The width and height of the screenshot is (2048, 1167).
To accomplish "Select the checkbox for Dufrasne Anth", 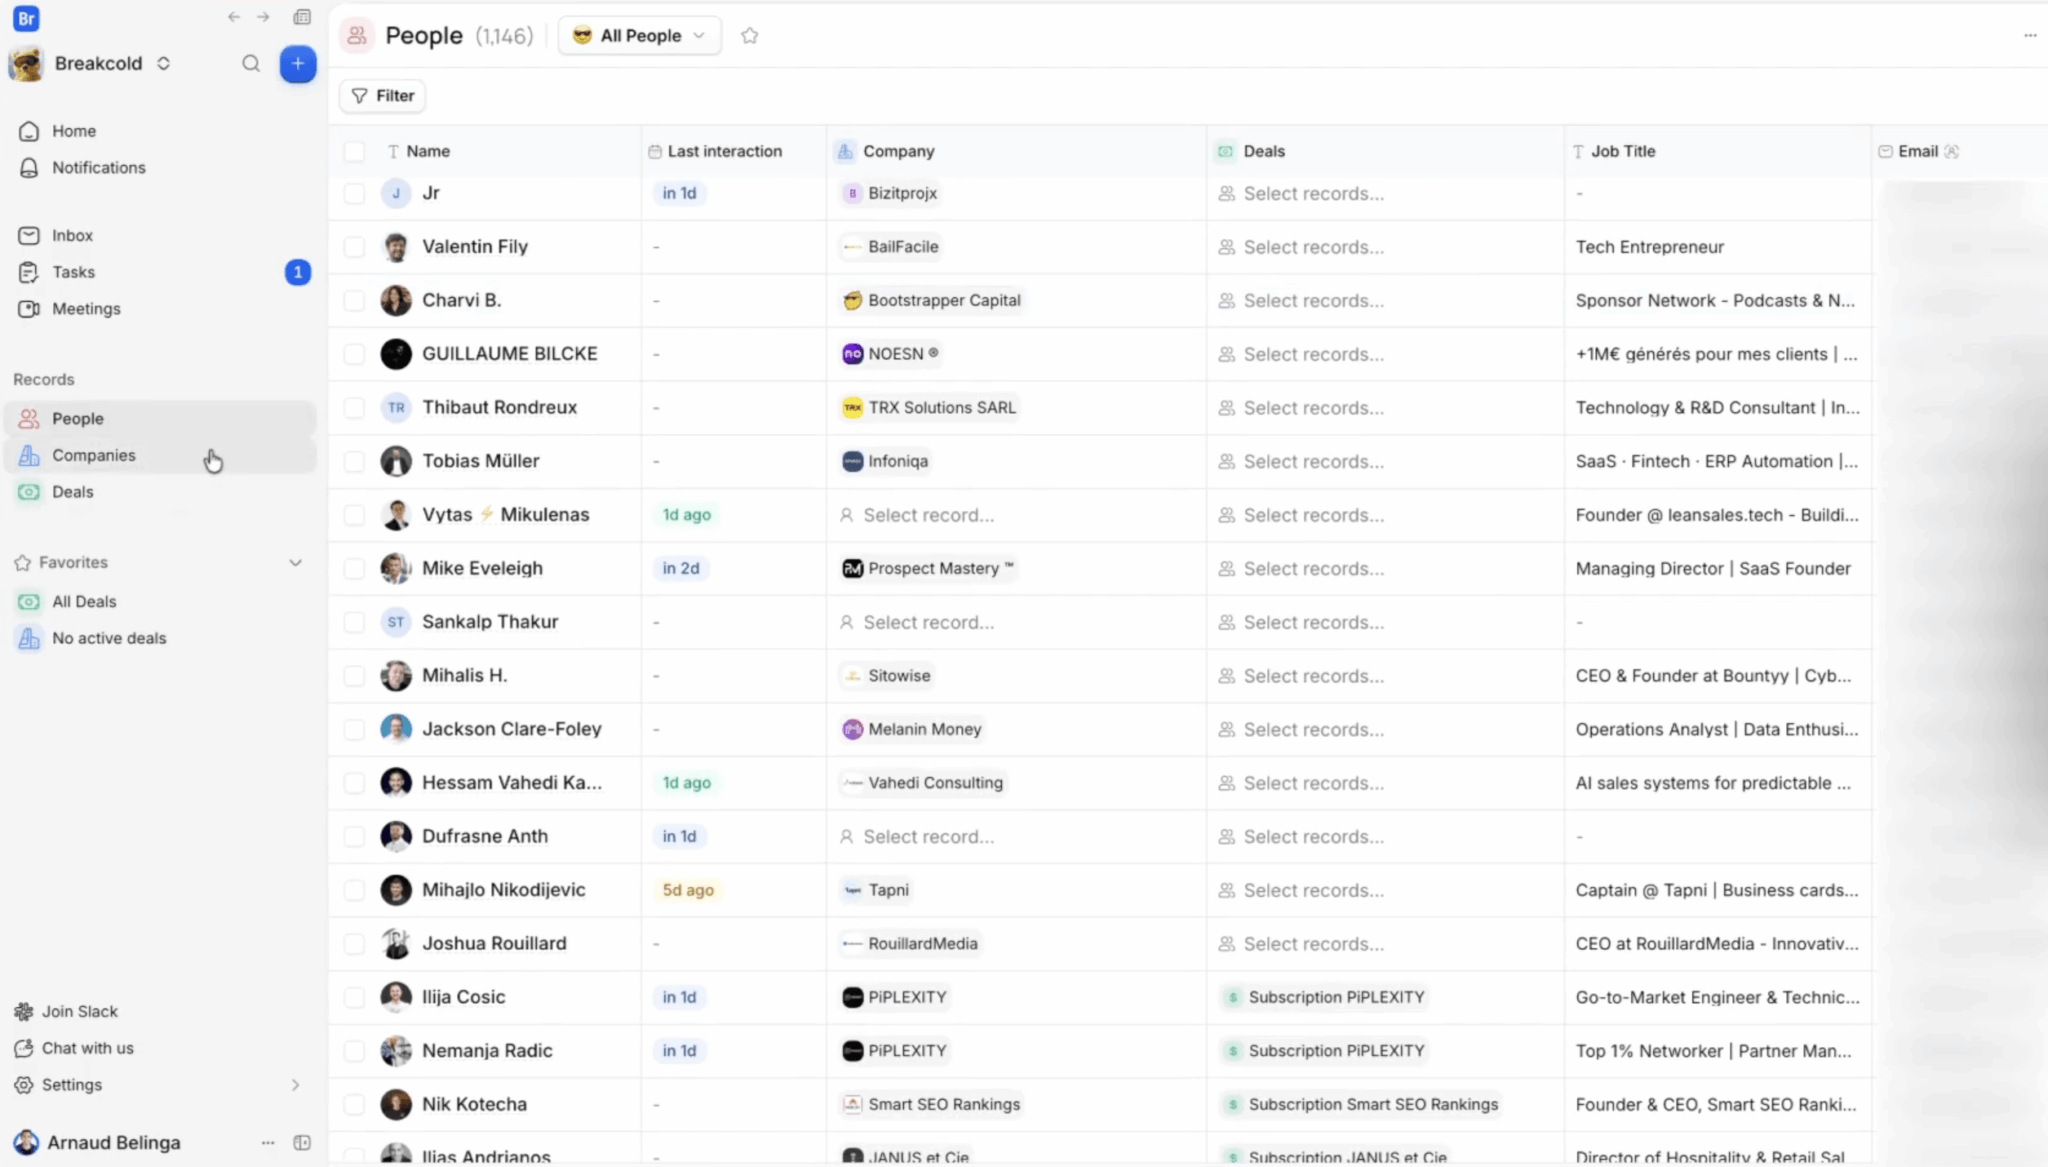I will pyautogui.click(x=354, y=837).
